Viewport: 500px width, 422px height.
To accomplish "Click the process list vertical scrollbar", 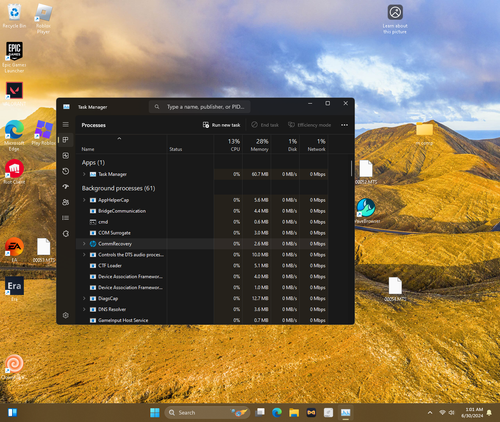I will tap(351, 168).
